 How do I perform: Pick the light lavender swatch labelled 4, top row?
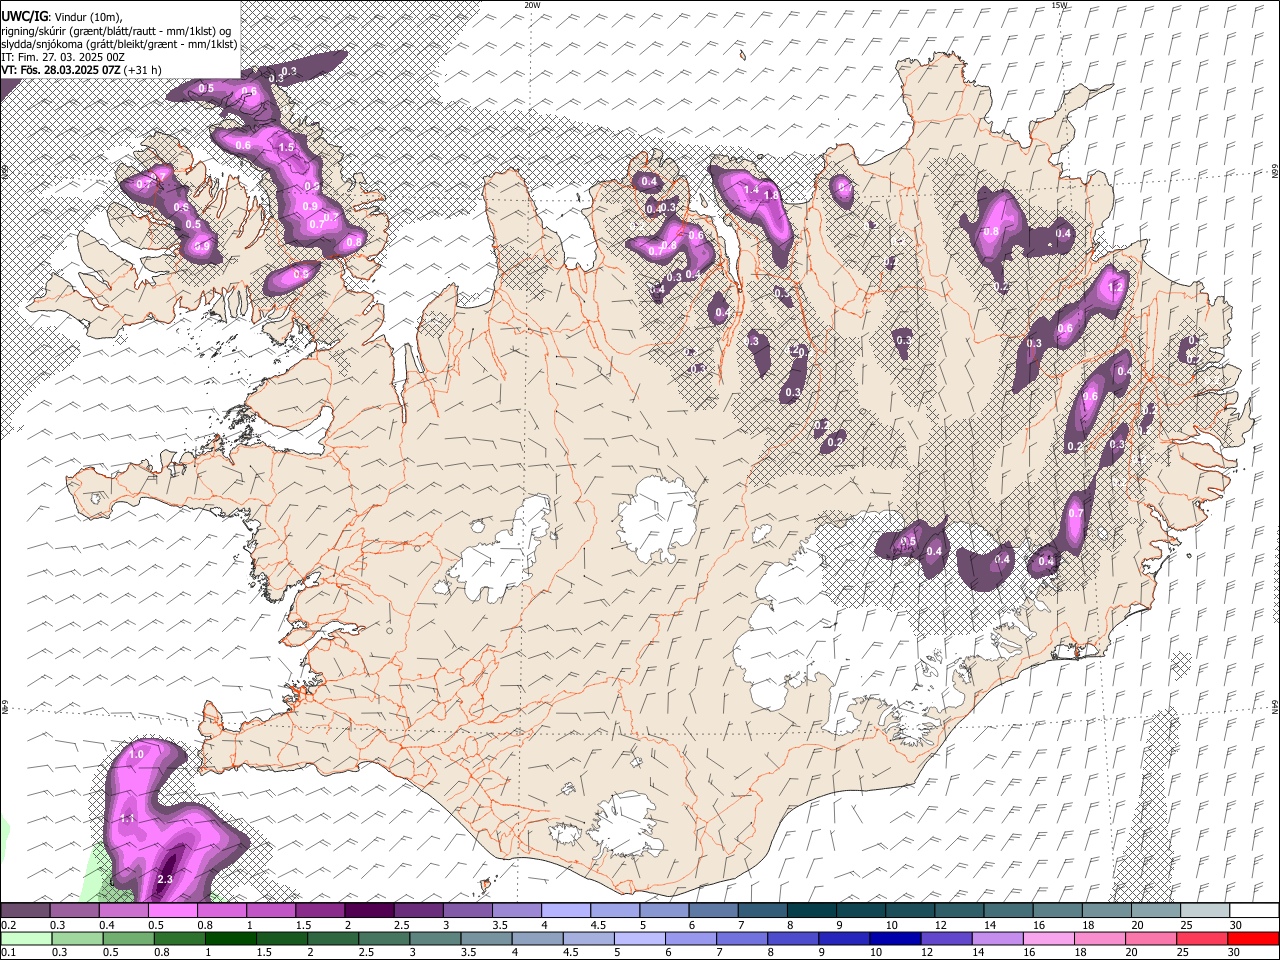click(566, 910)
